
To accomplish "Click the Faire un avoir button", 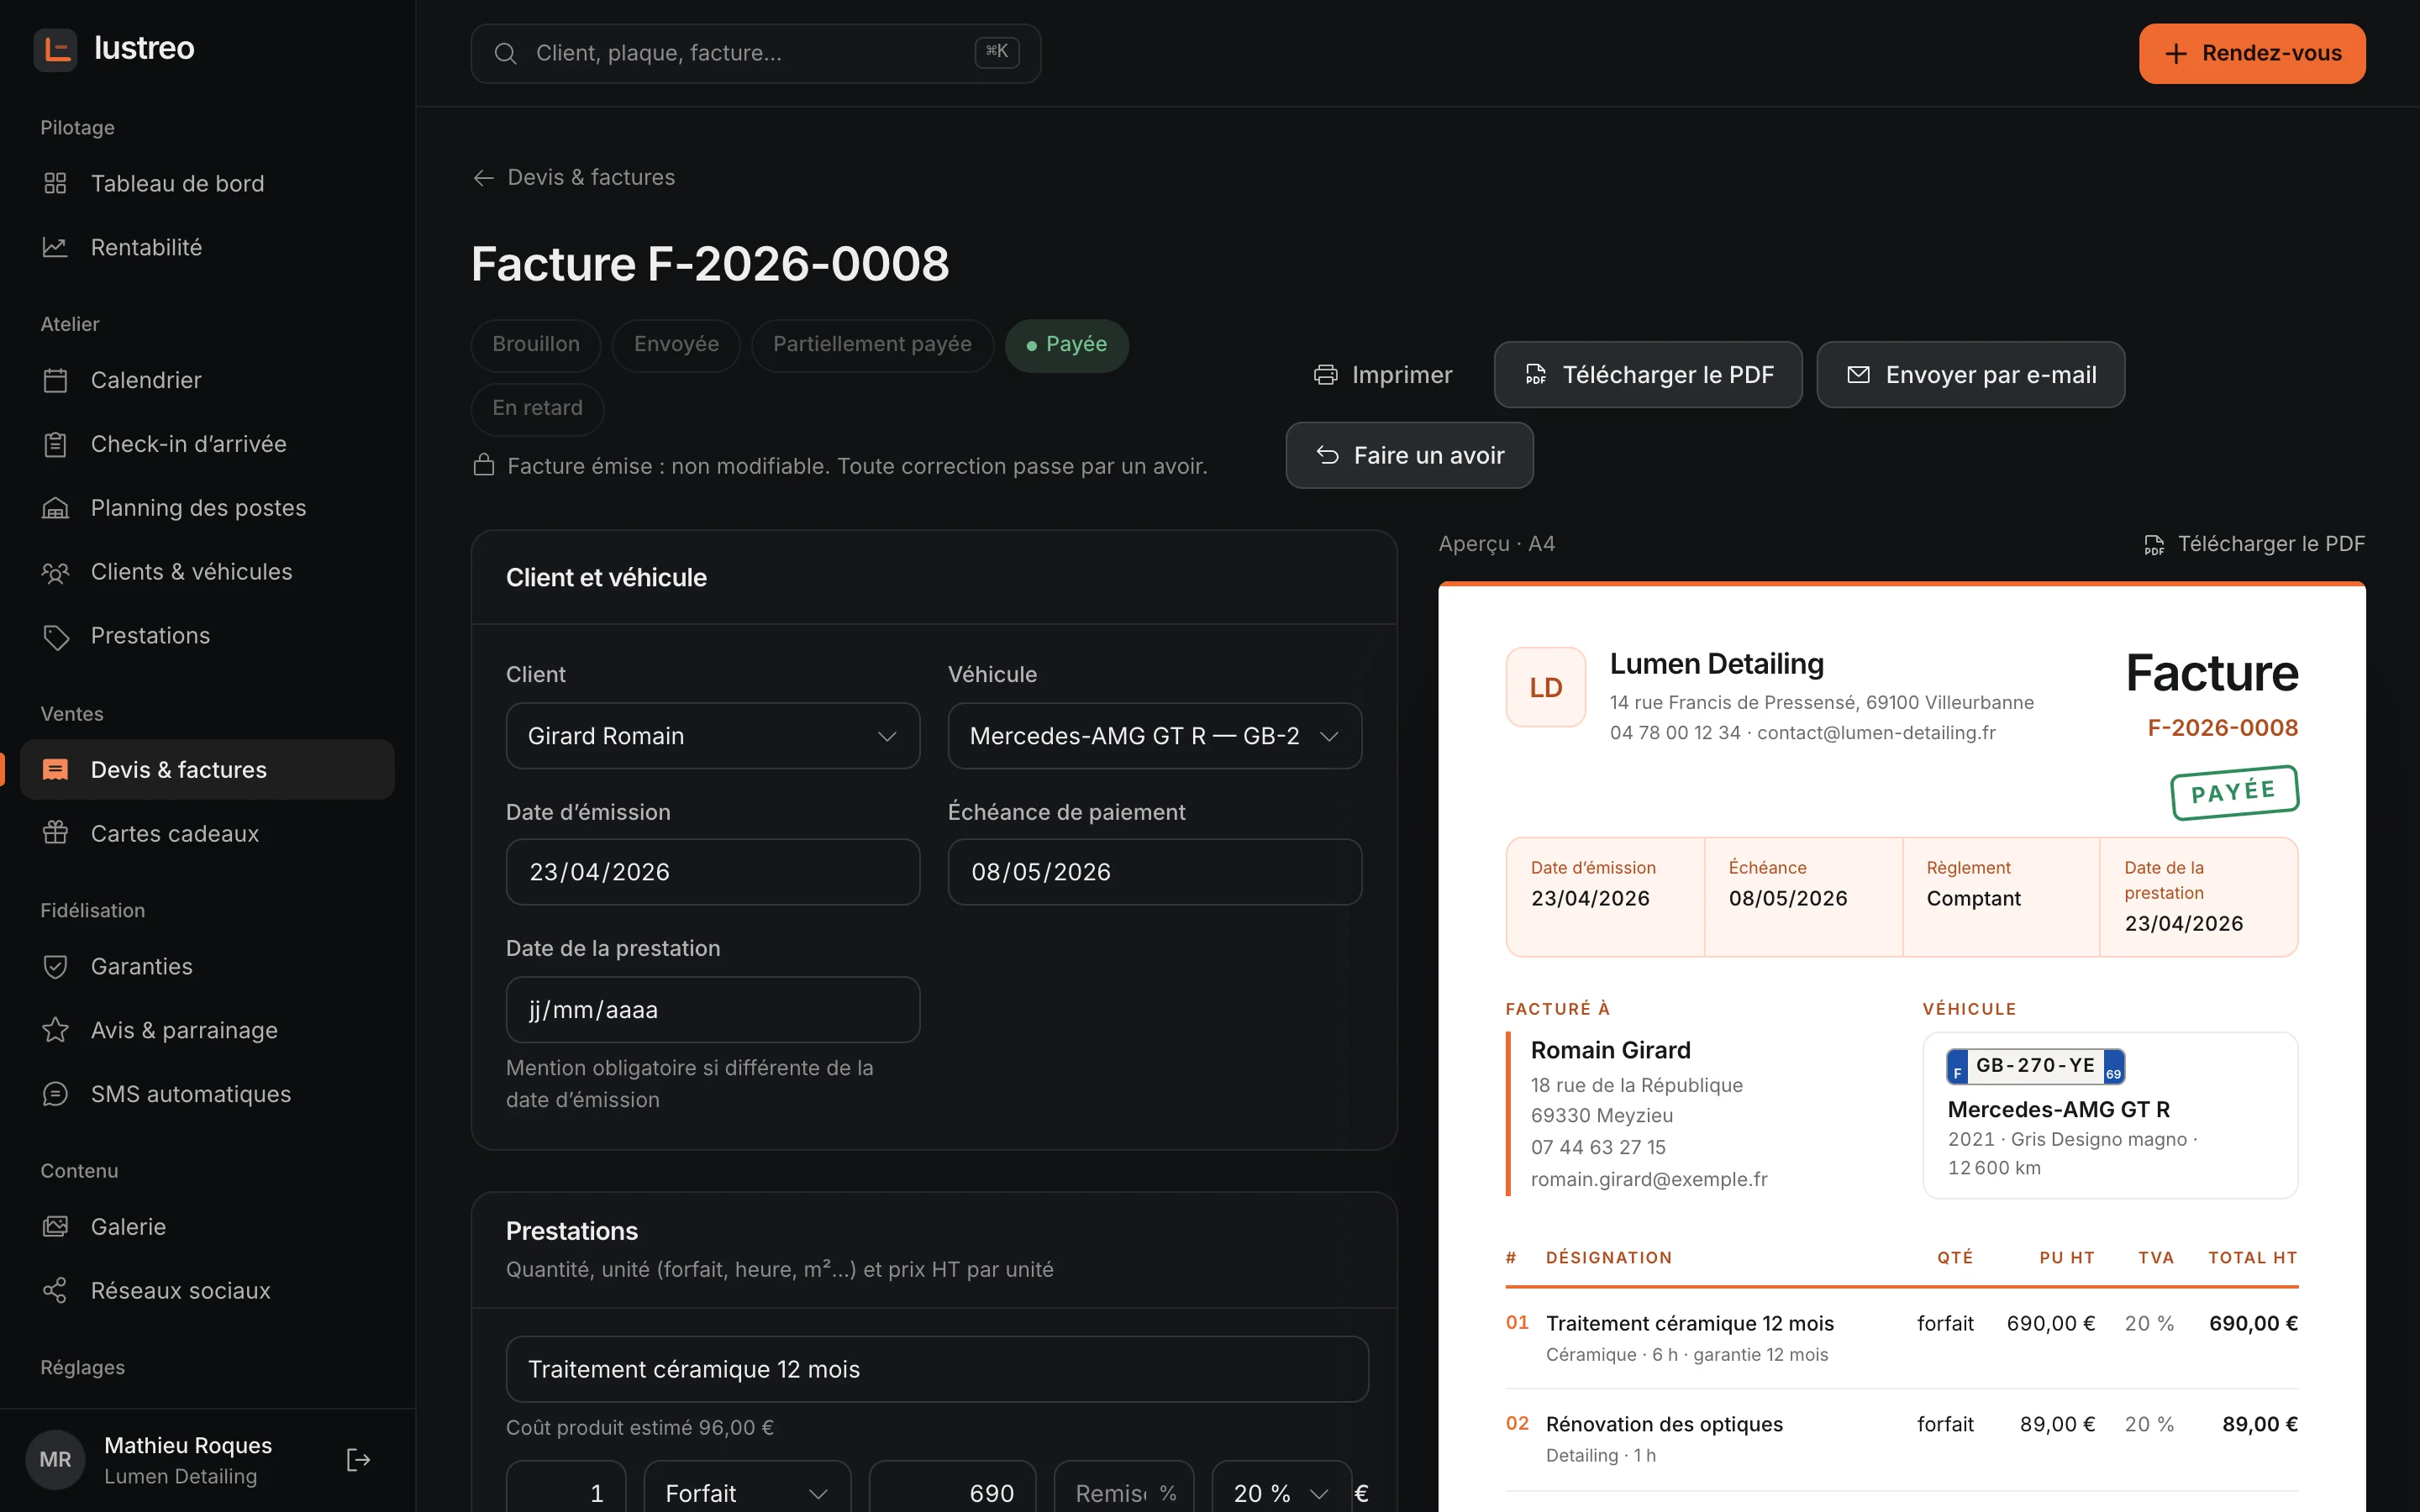I will tap(1409, 456).
